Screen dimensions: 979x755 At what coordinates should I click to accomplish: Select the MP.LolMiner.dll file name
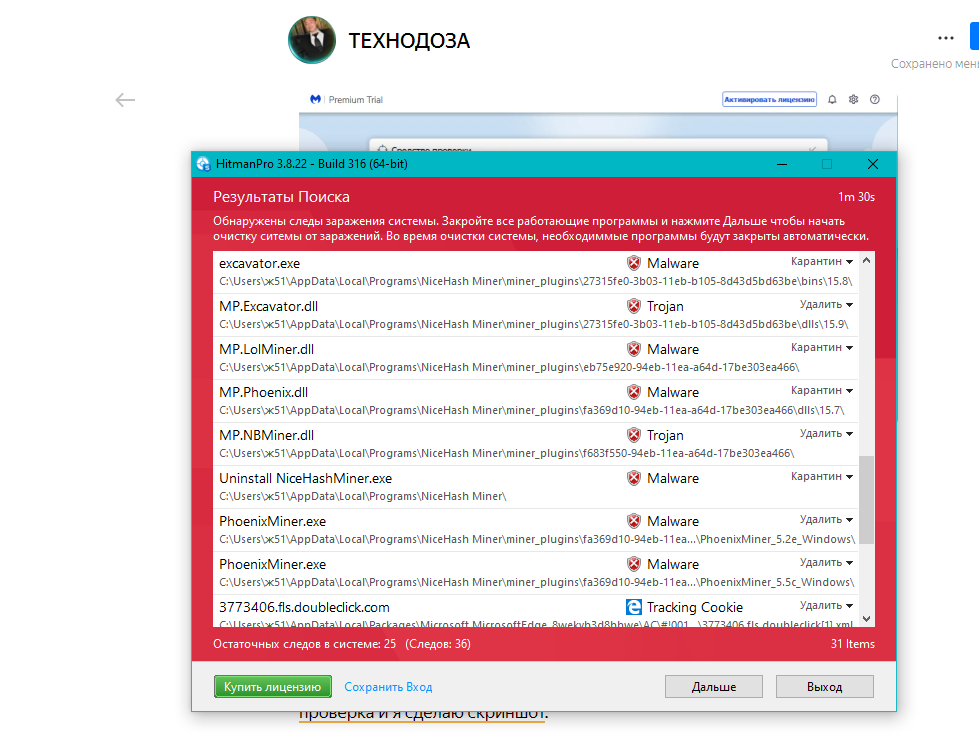pyautogui.click(x=267, y=349)
